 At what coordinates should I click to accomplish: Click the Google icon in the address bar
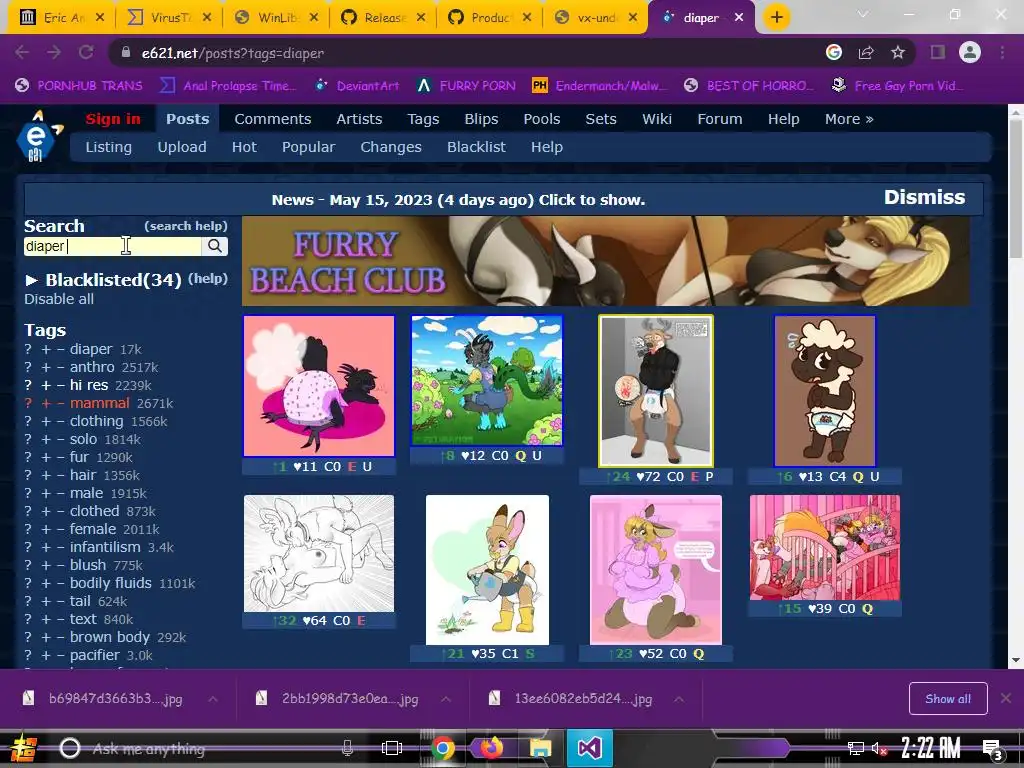[x=834, y=52]
